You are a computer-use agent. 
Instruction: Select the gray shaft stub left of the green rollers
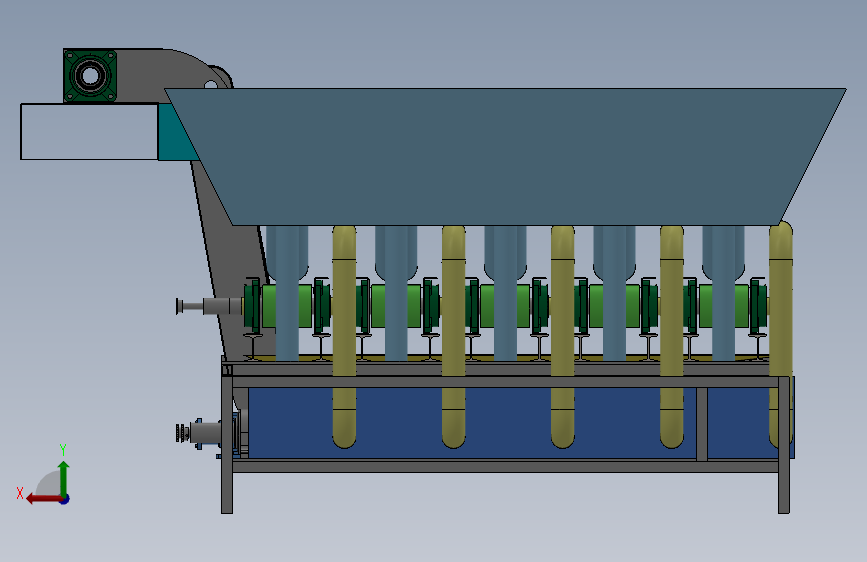pyautogui.click(x=209, y=306)
